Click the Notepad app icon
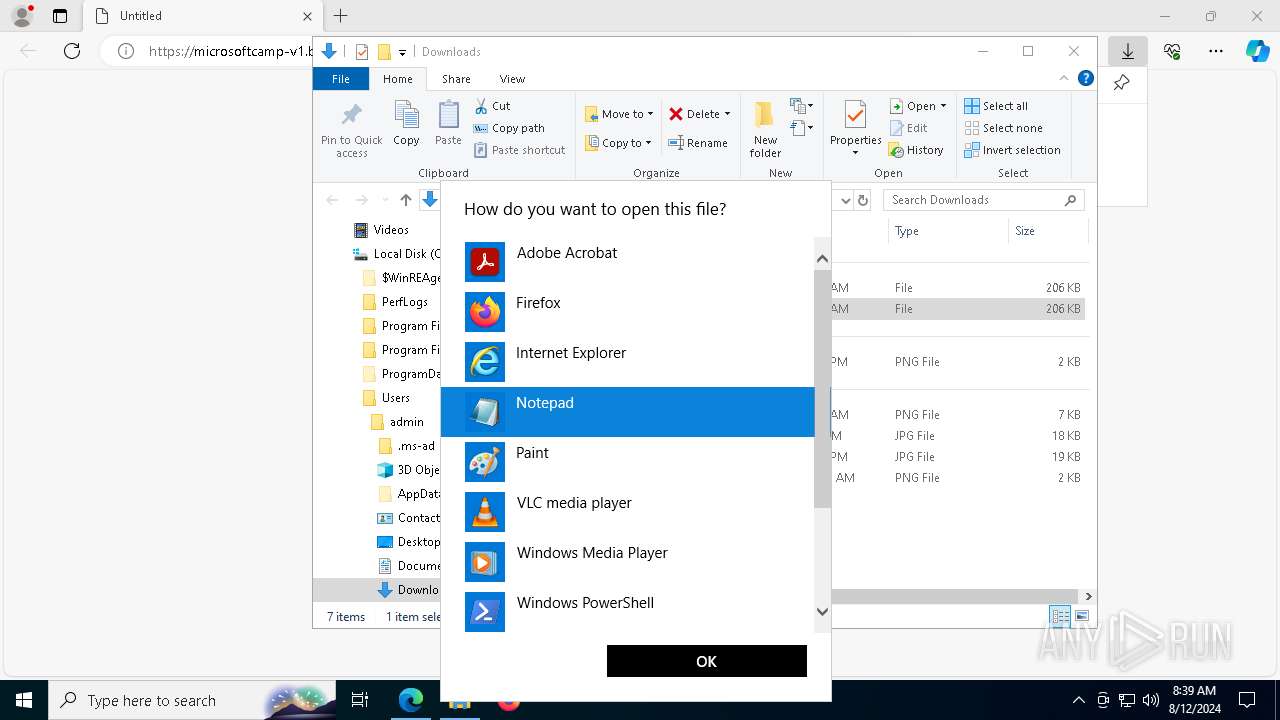The height and width of the screenshot is (720, 1280). [485, 412]
